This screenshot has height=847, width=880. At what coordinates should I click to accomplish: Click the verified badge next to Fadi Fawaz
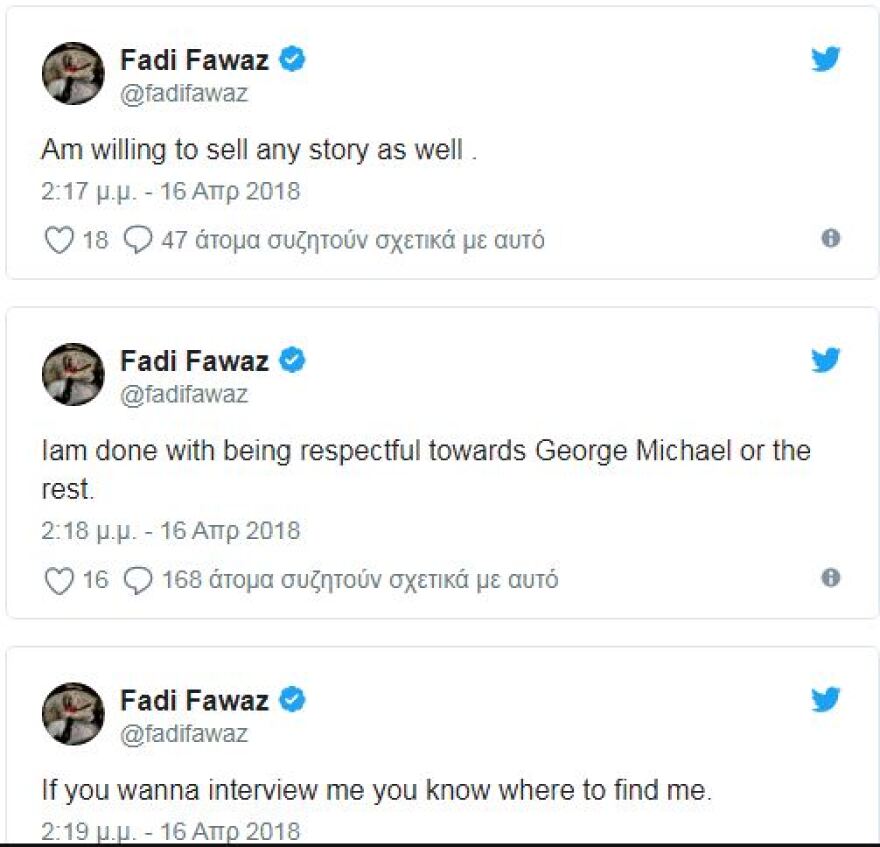[289, 58]
